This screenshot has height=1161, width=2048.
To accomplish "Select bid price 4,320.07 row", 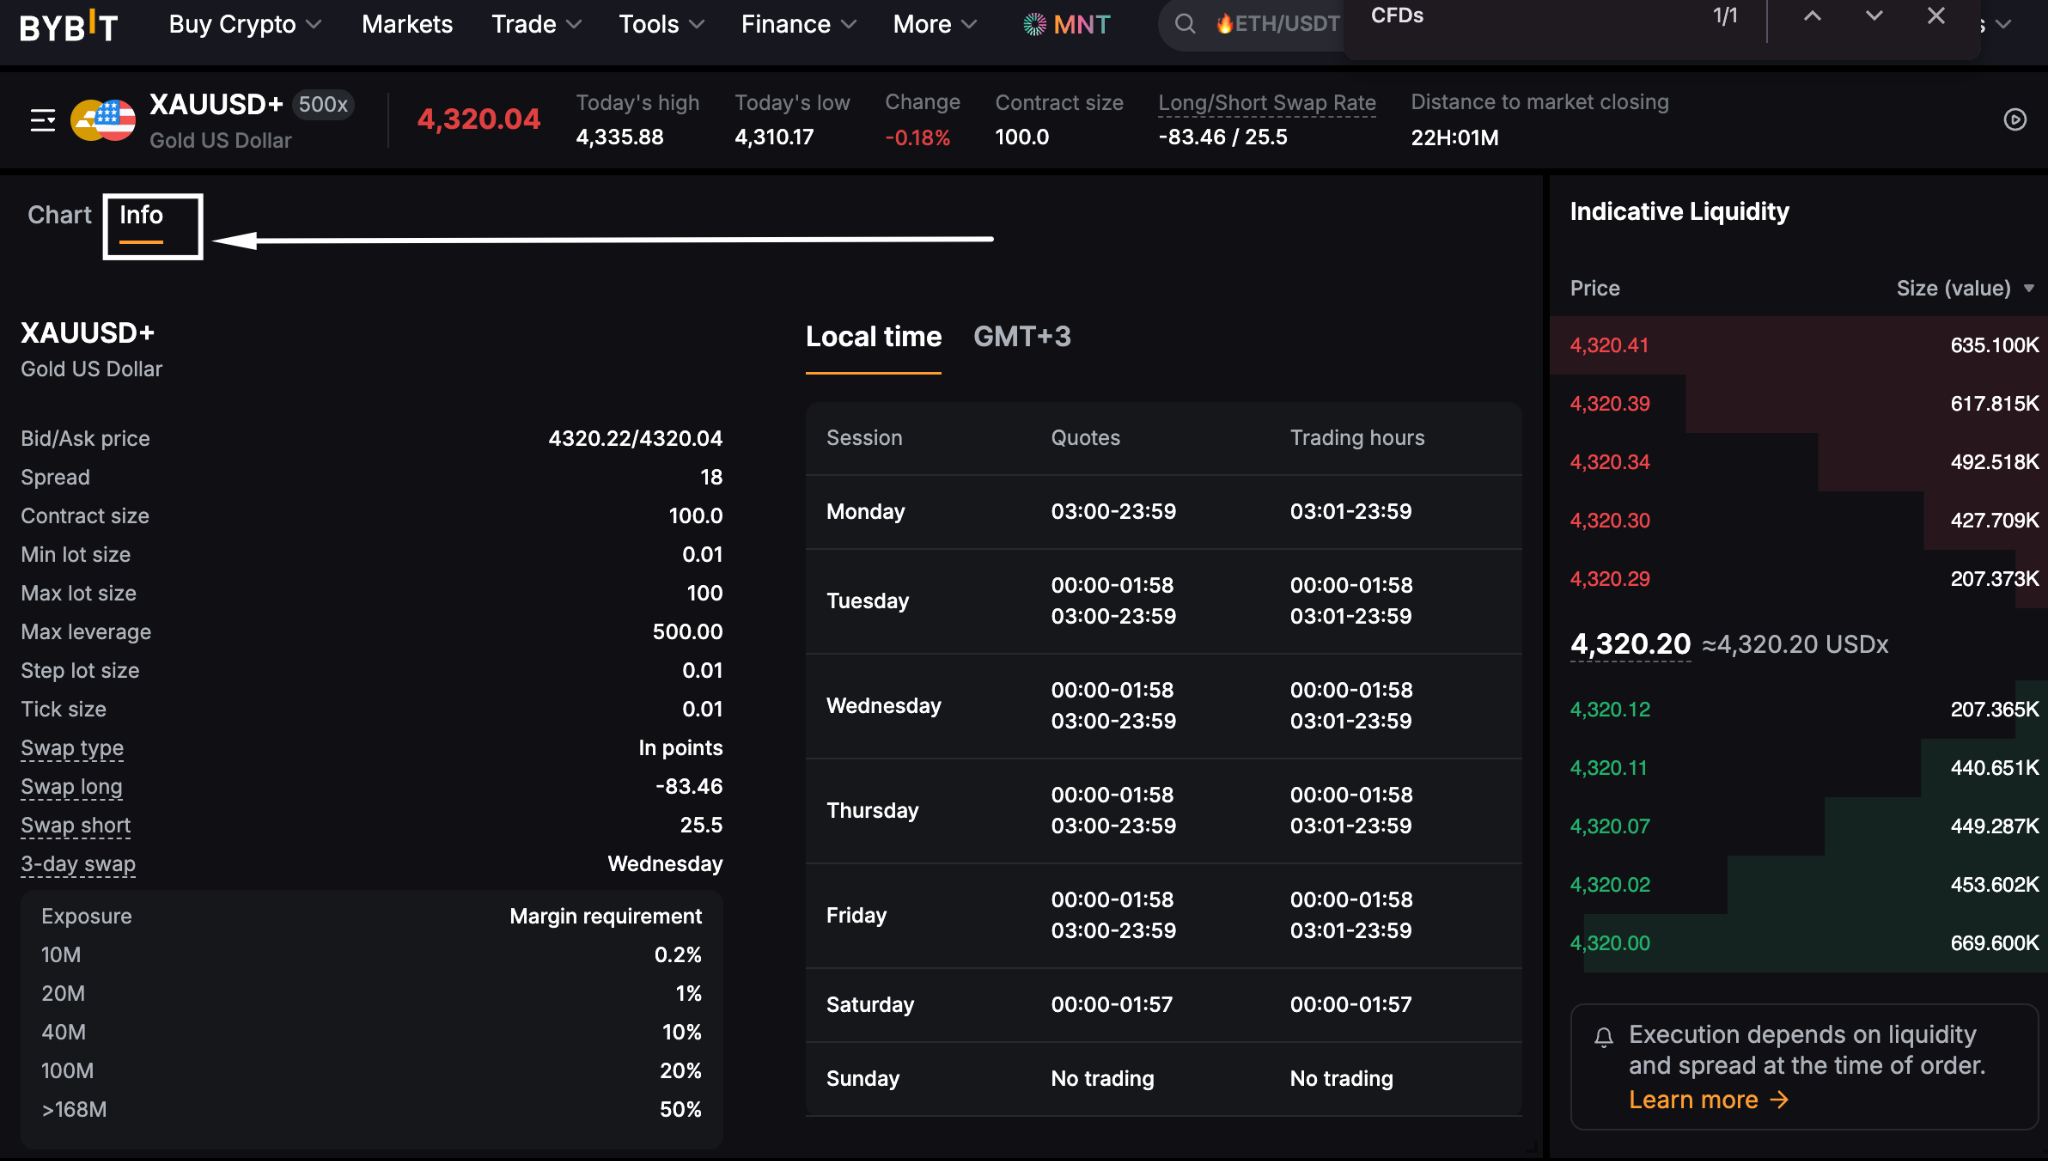I will (1799, 826).
